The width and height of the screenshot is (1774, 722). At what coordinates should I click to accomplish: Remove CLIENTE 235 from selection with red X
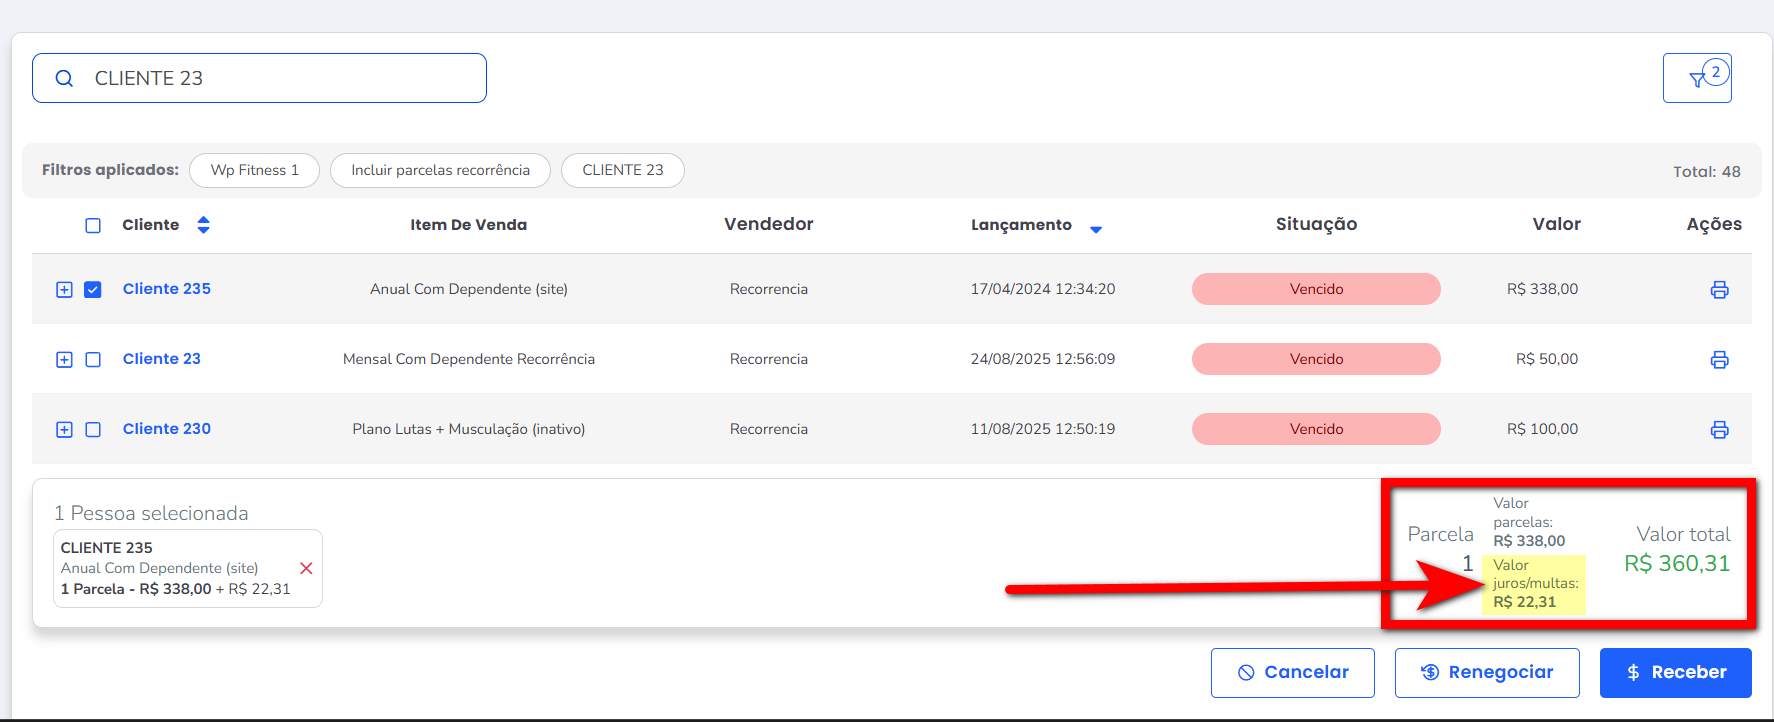pos(306,568)
